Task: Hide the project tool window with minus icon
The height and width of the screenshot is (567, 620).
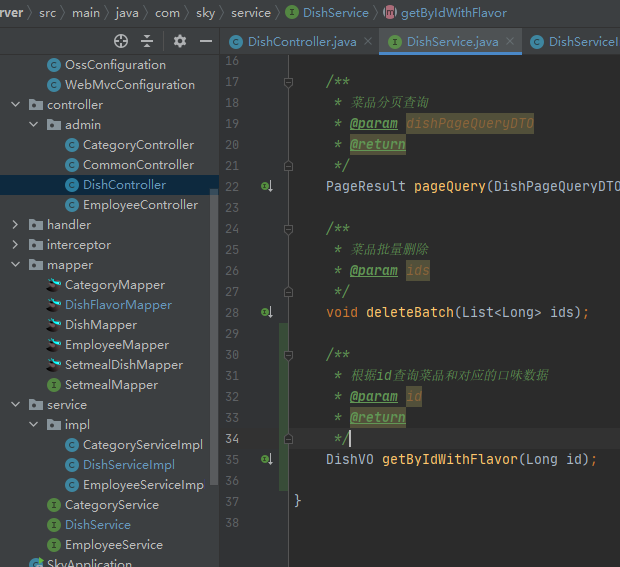Action: click(x=206, y=41)
